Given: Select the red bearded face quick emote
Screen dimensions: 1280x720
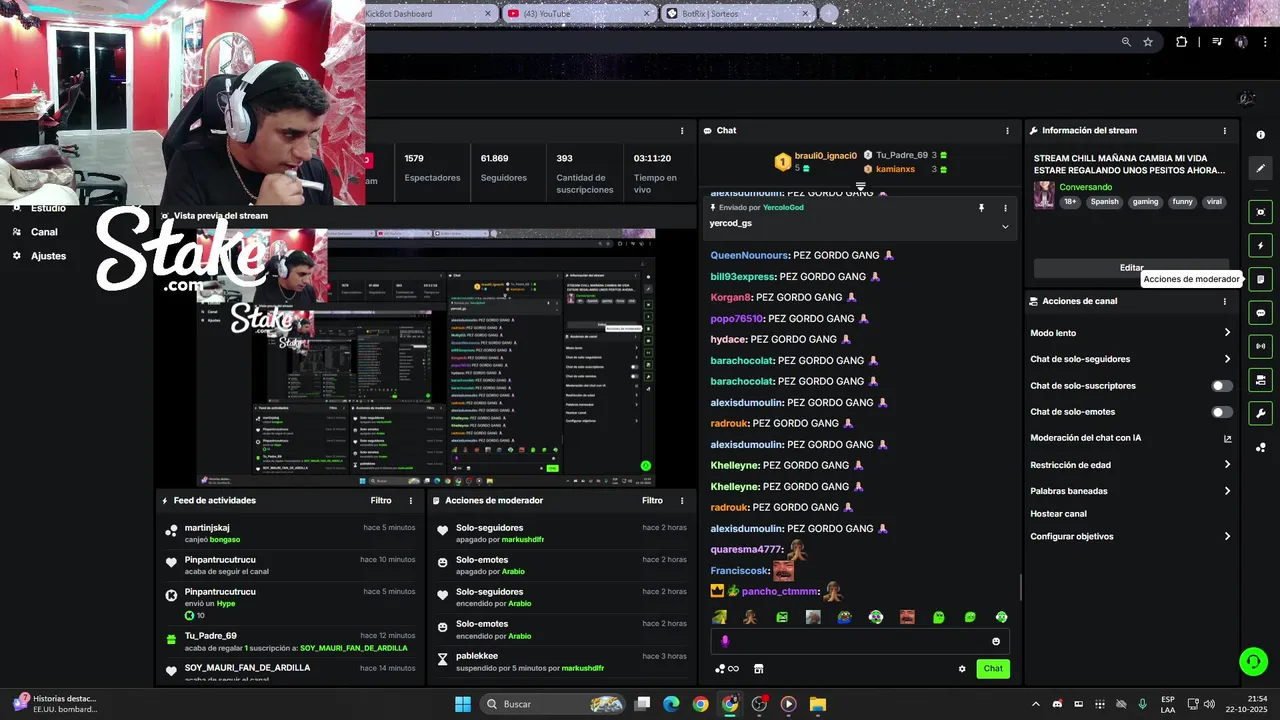Looking at the screenshot, I should tap(907, 617).
